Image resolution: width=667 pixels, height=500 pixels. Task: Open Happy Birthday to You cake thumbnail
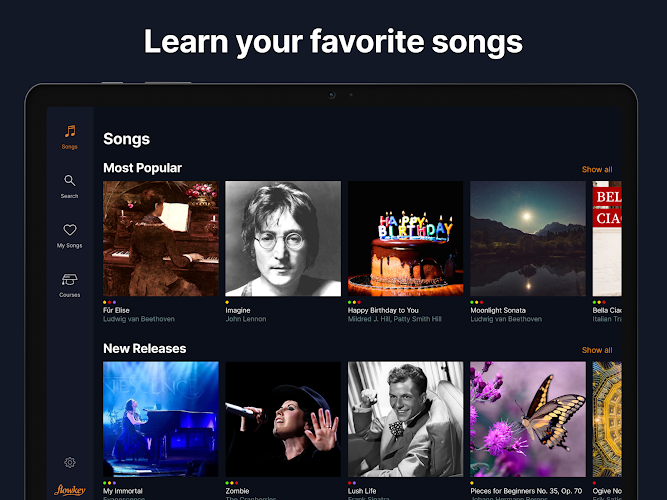405,238
